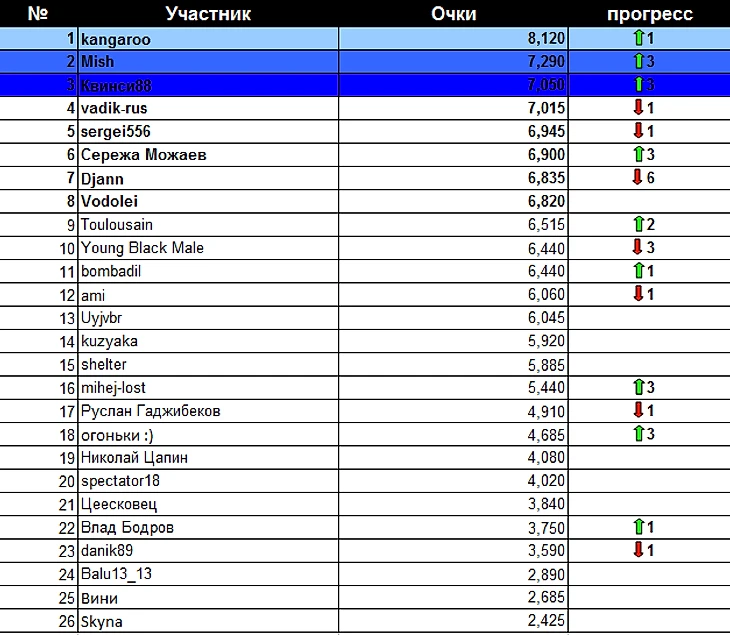Click the прогресс column header
Screen dimensions: 730x635
[650, 14]
